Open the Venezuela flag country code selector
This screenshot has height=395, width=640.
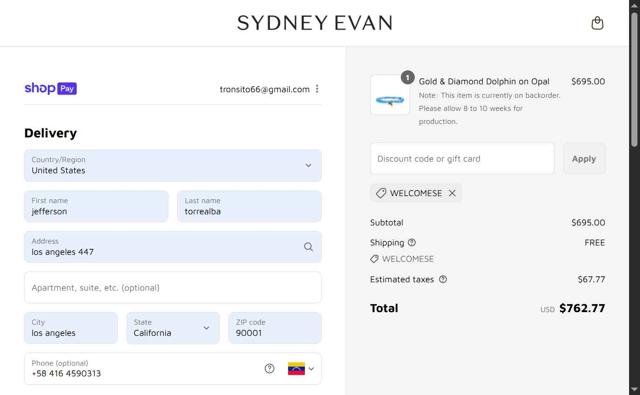point(301,368)
